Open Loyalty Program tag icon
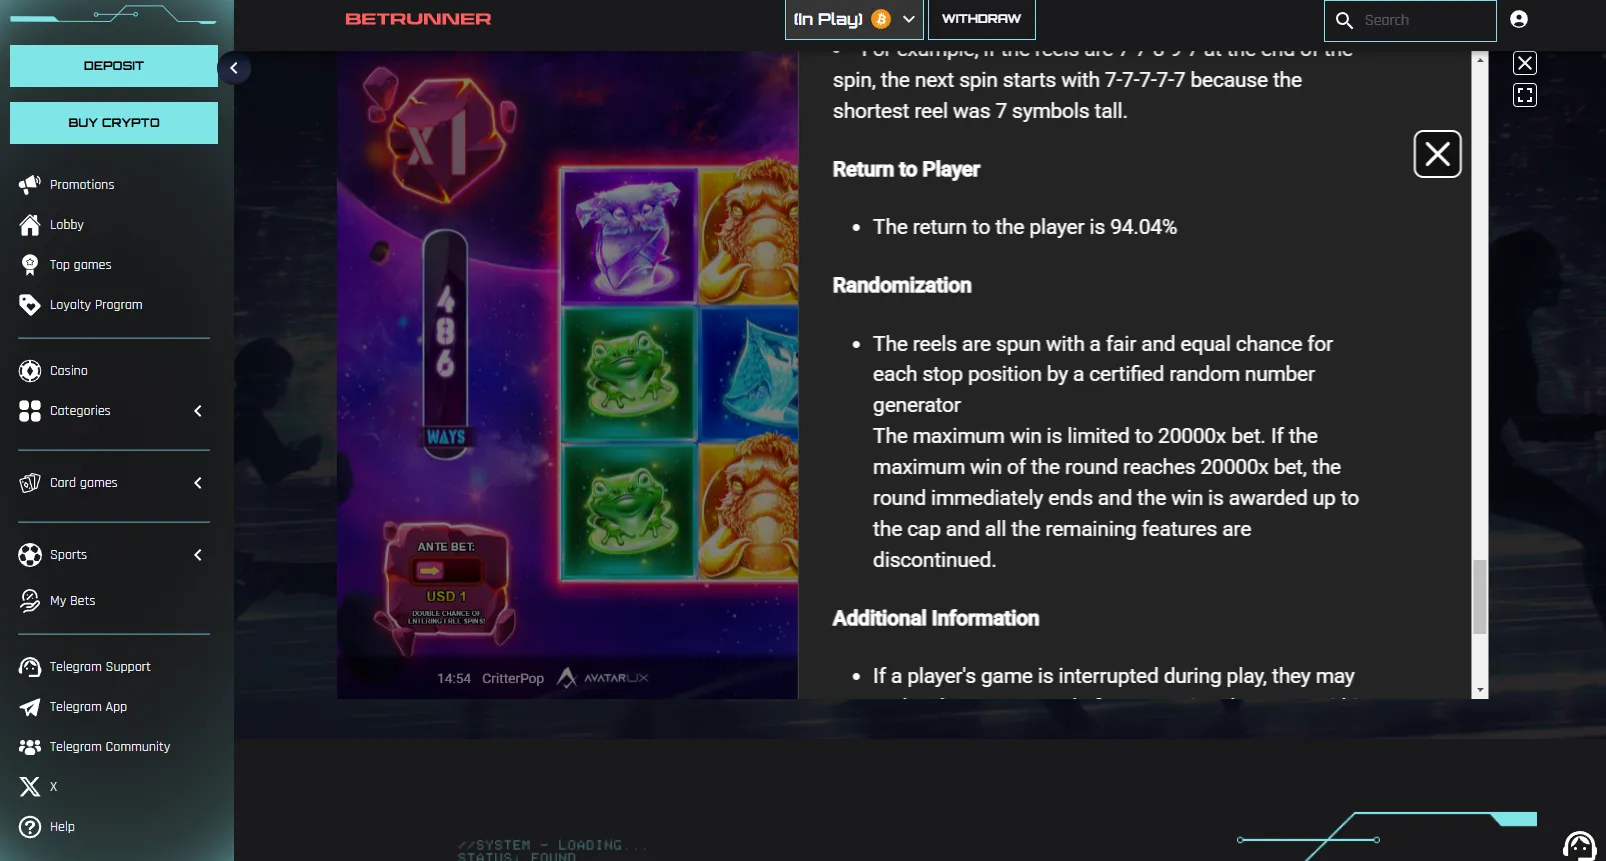Screen dimensions: 1606x861 pyautogui.click(x=30, y=305)
